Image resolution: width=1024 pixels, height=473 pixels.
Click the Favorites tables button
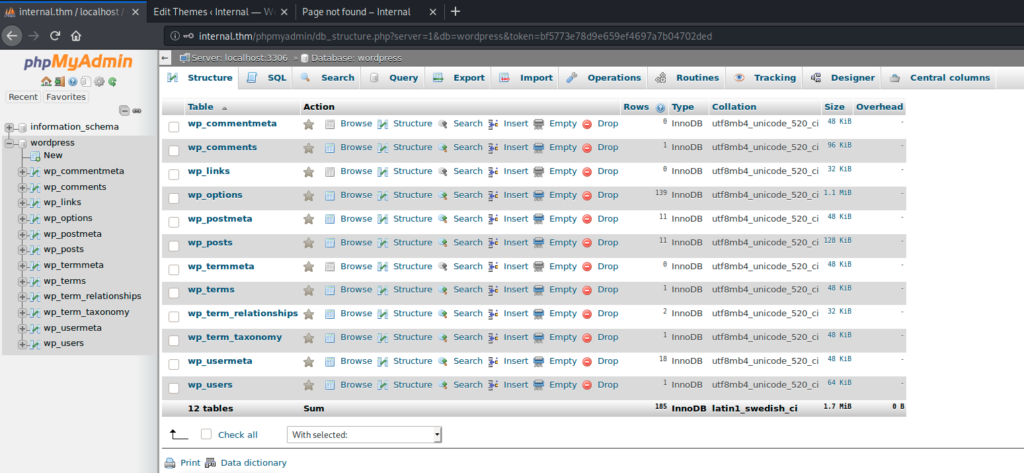coord(66,97)
